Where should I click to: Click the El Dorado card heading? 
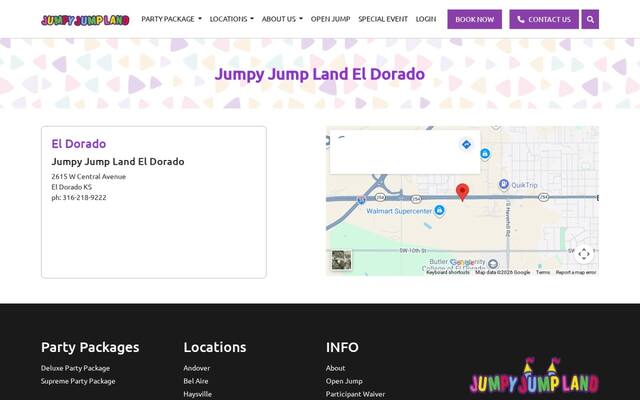pyautogui.click(x=78, y=144)
